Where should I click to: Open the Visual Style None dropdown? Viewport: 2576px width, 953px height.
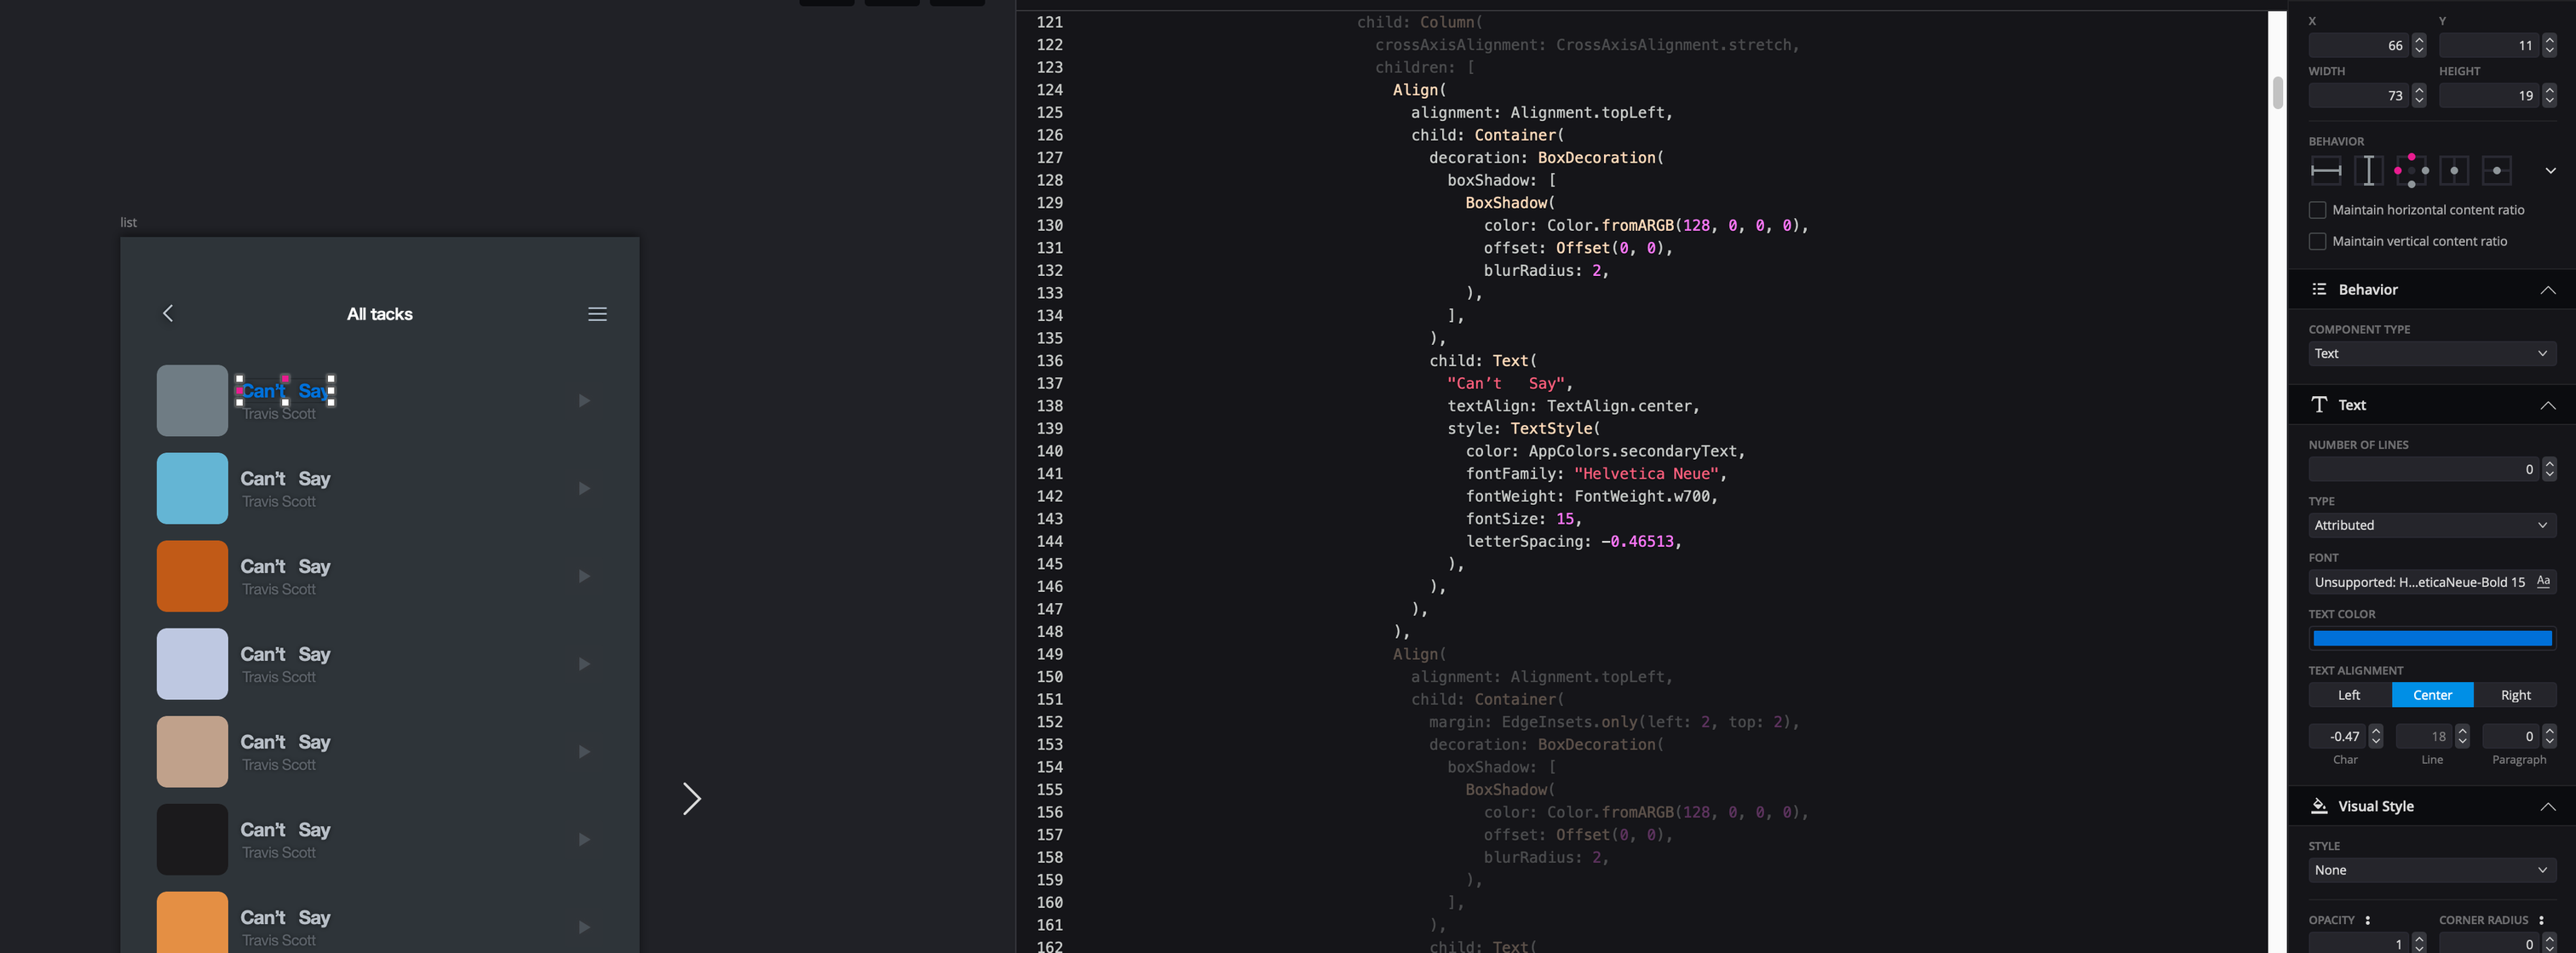pos(2430,870)
